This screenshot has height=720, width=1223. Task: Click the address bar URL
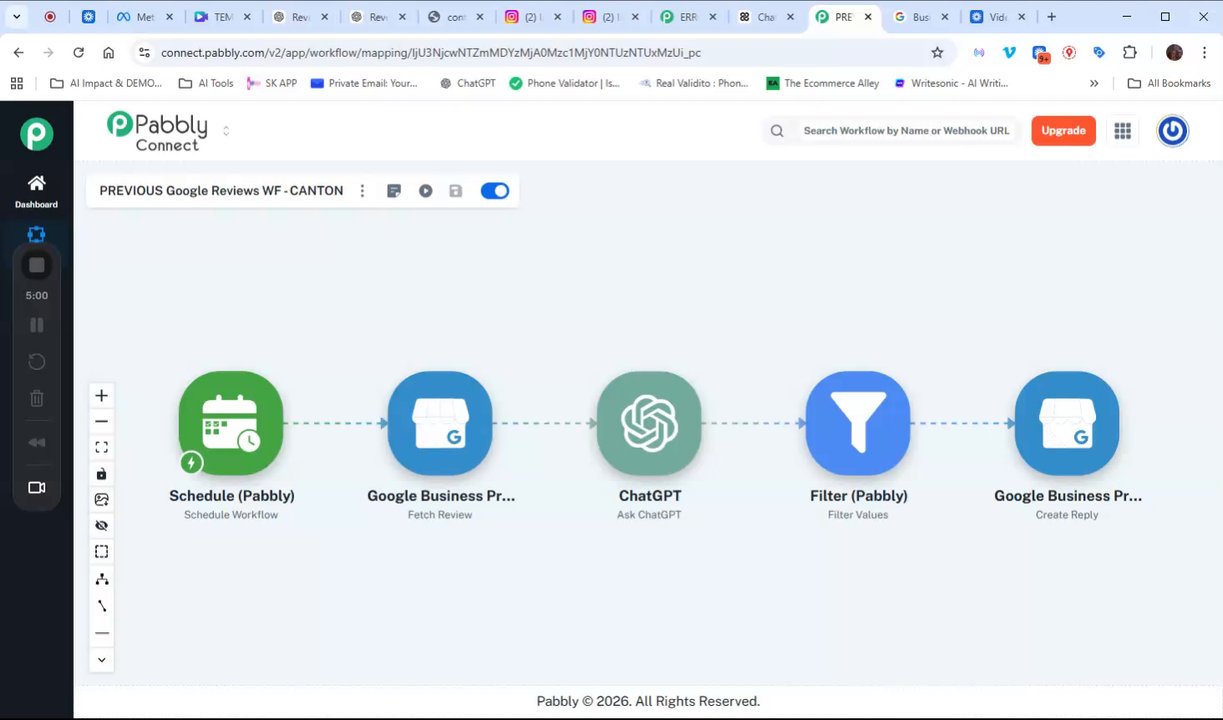[x=430, y=53]
